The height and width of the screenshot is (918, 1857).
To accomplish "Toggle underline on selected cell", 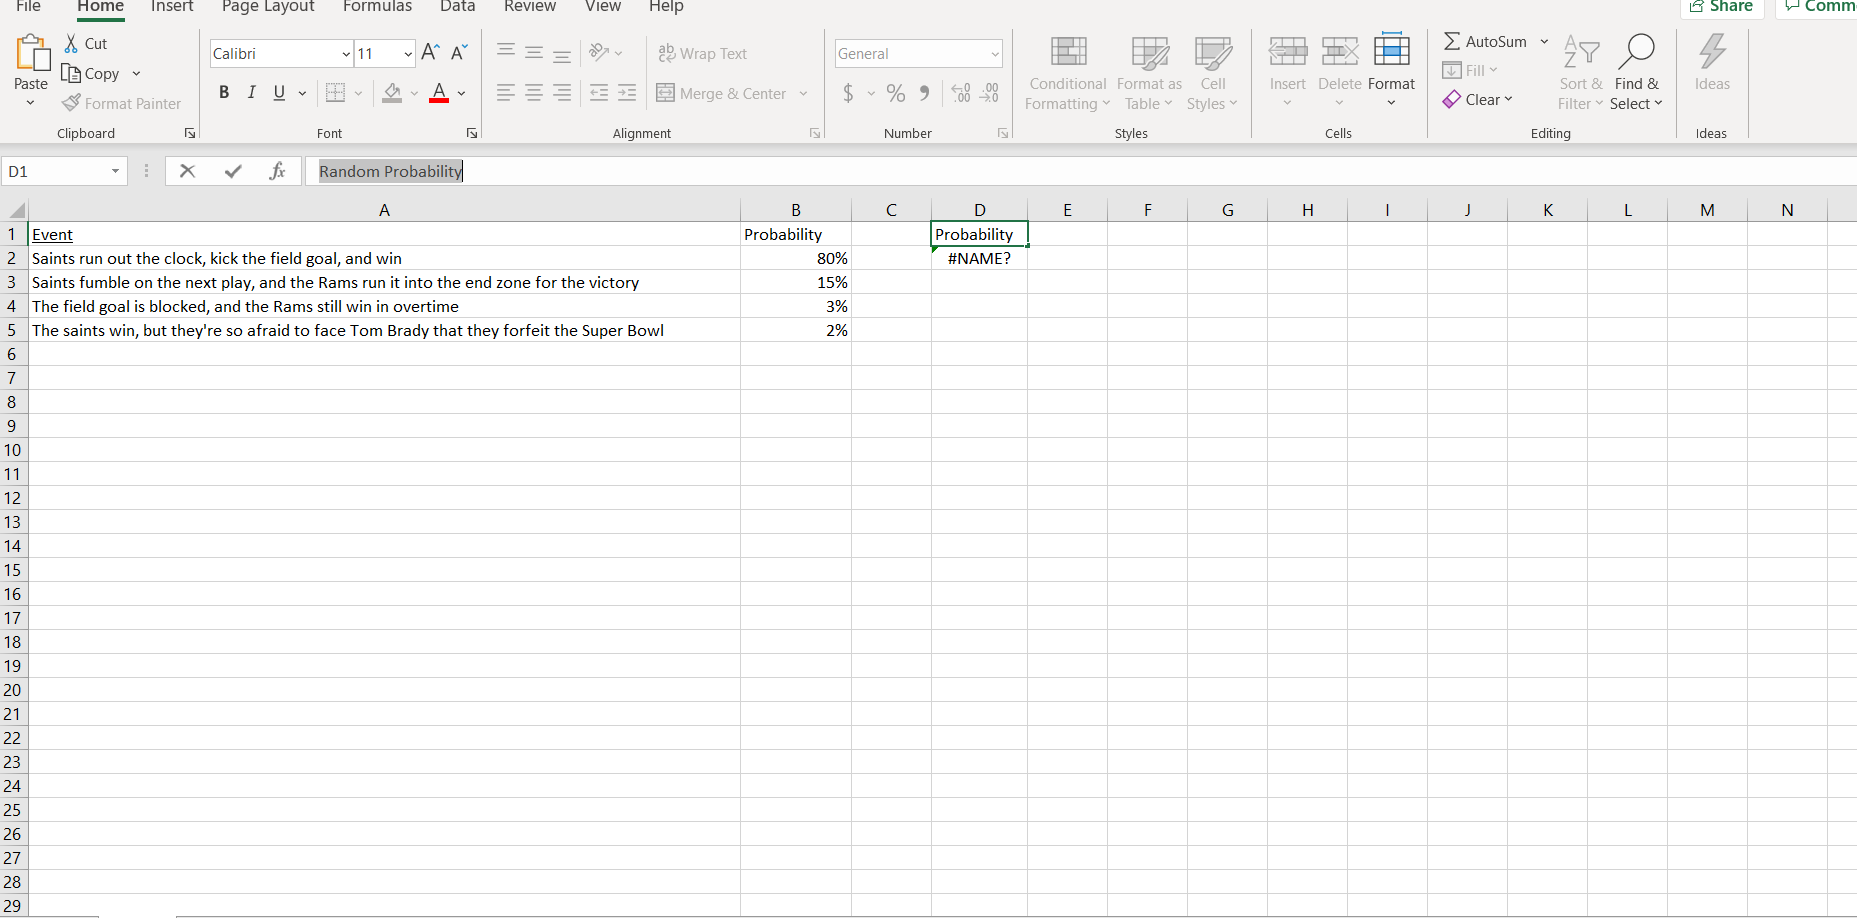I will coord(278,92).
